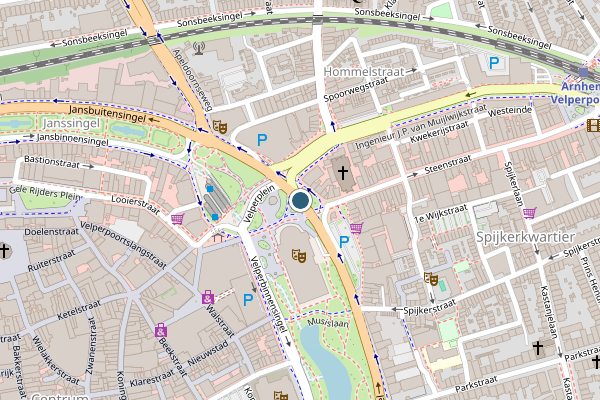
Task: Click the church cross icon near Steenstraat
Action: coord(343,173)
